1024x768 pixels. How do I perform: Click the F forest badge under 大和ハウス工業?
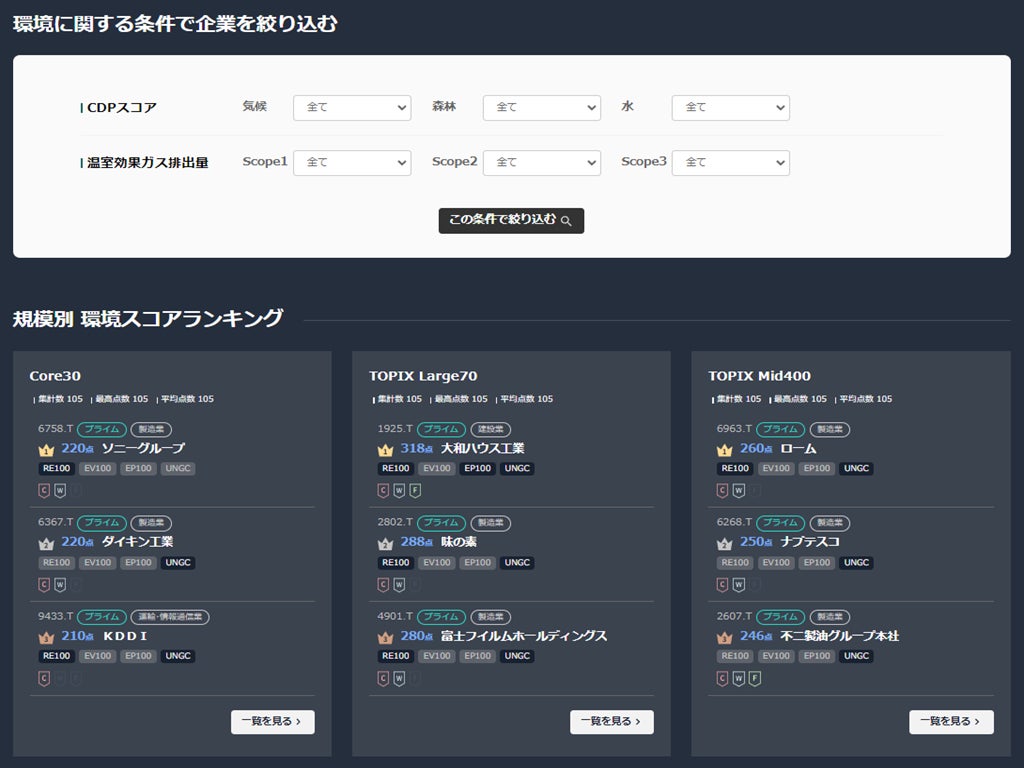click(415, 490)
